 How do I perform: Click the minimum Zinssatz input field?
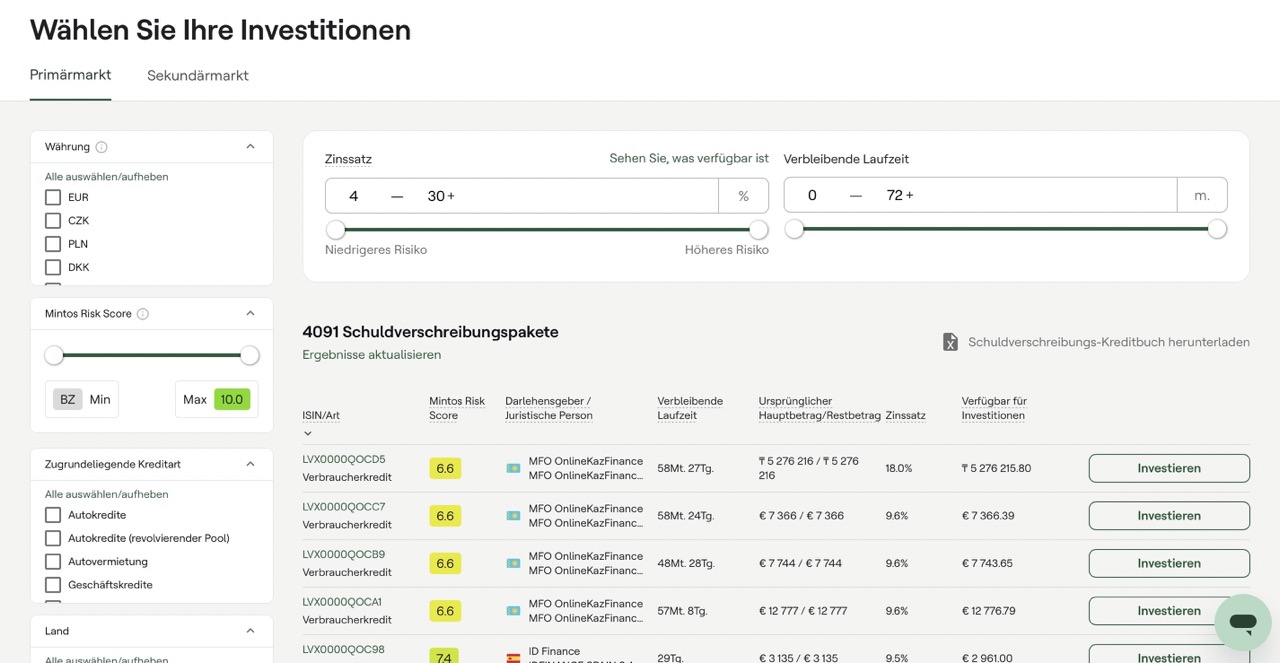point(354,196)
